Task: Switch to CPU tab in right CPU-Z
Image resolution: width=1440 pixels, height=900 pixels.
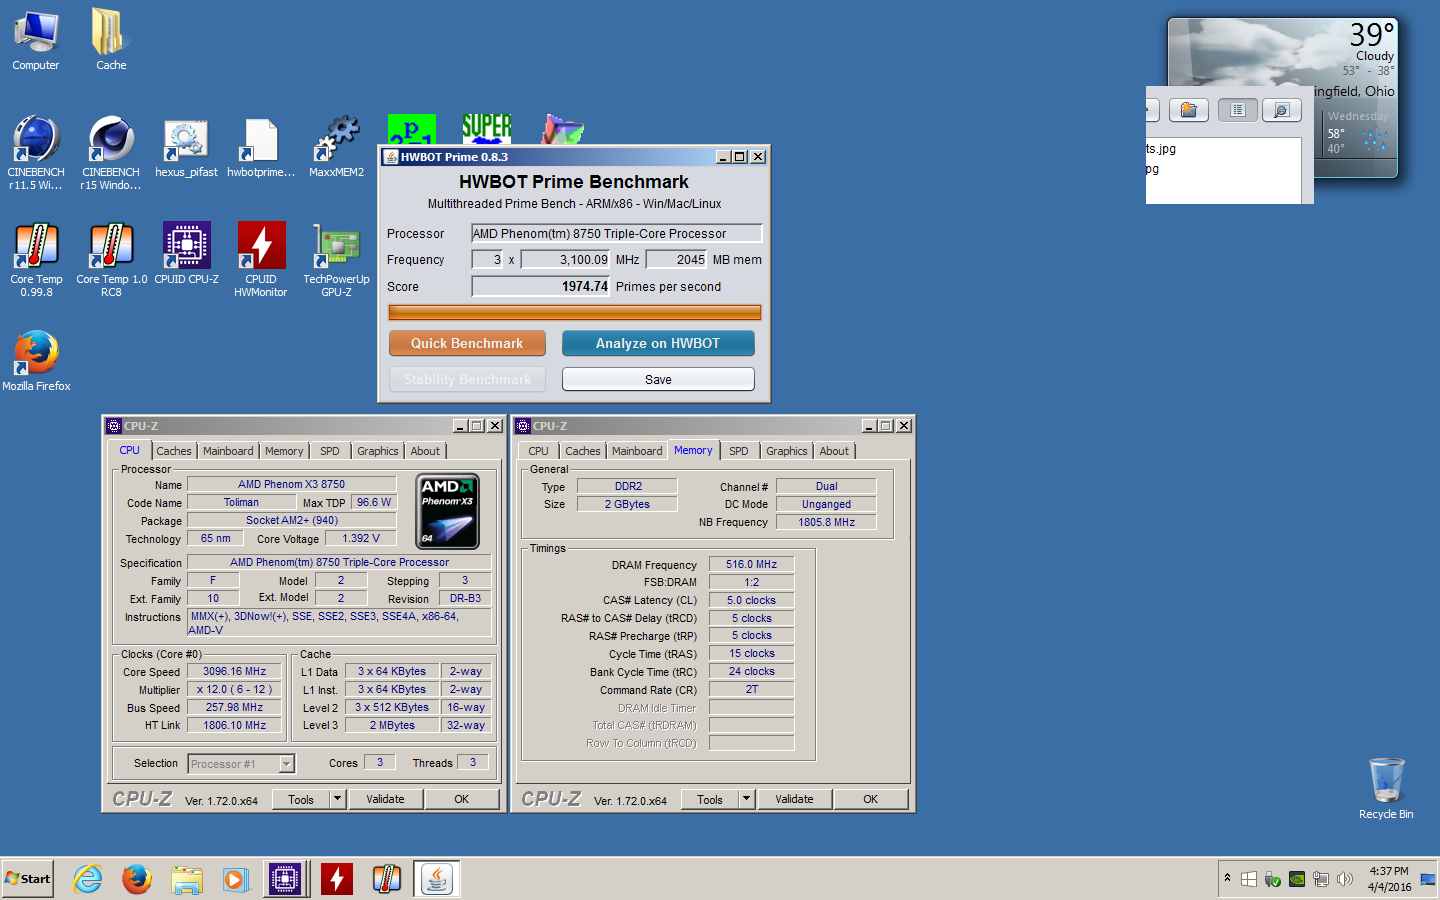Action: [x=538, y=451]
